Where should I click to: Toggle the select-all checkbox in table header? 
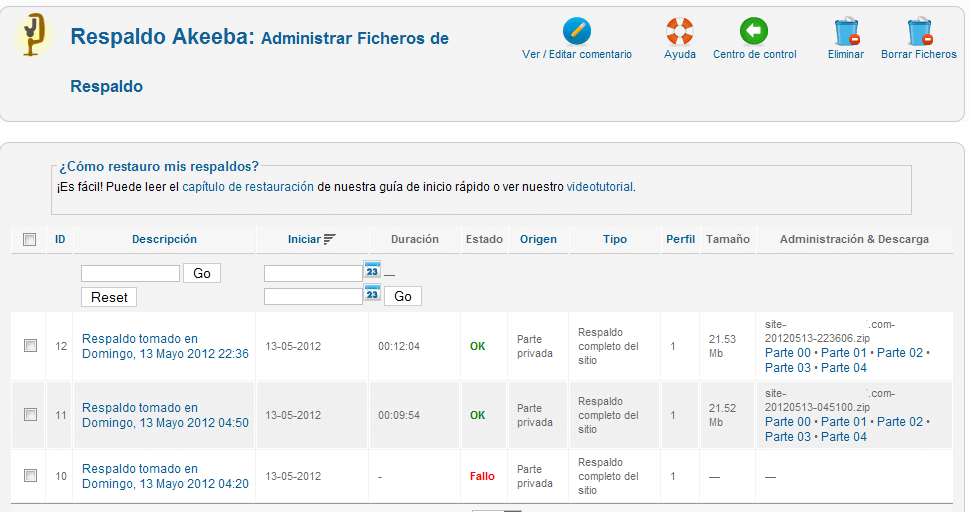pos(29,239)
